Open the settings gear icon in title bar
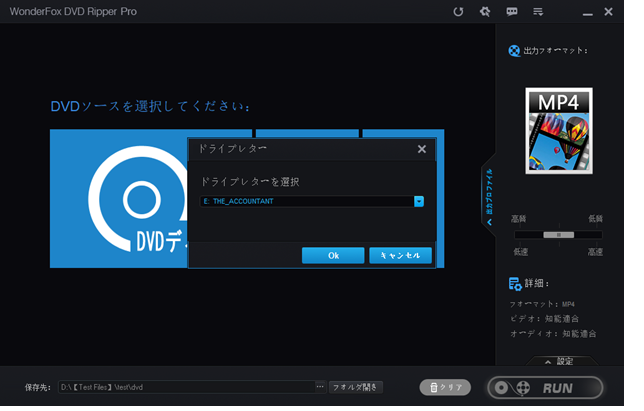 click(485, 12)
